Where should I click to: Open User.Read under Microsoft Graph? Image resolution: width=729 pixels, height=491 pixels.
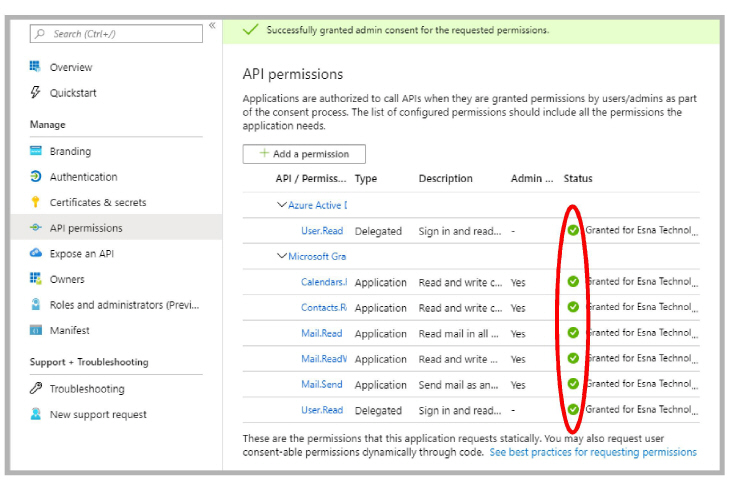click(322, 410)
